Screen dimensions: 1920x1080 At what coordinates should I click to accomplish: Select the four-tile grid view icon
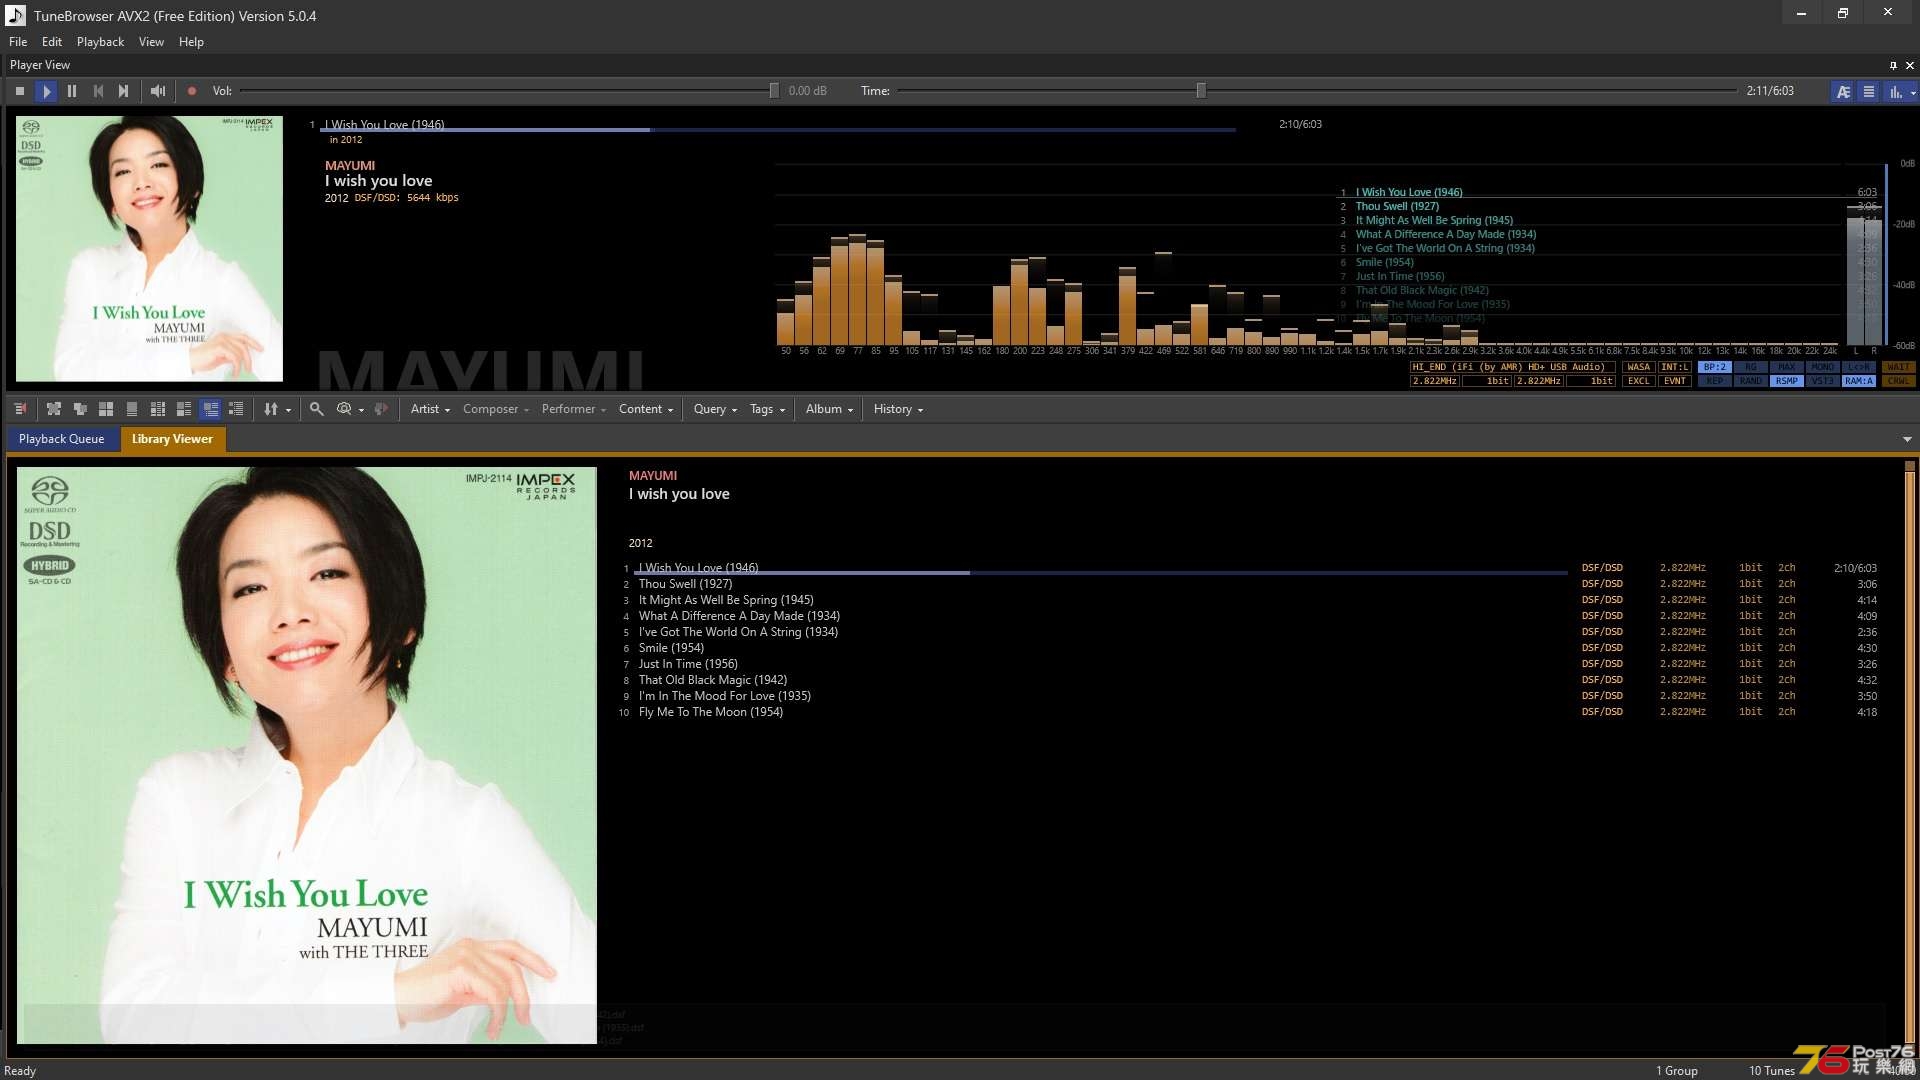106,409
